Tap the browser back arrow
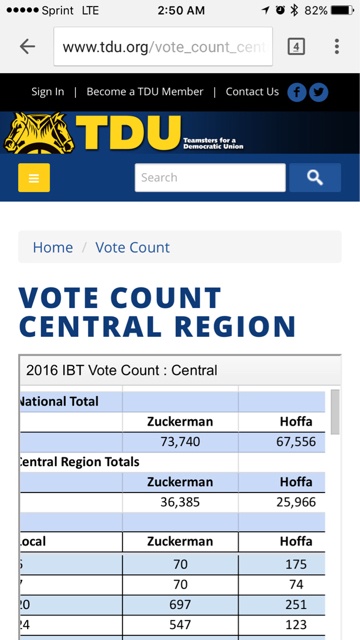 click(27, 47)
